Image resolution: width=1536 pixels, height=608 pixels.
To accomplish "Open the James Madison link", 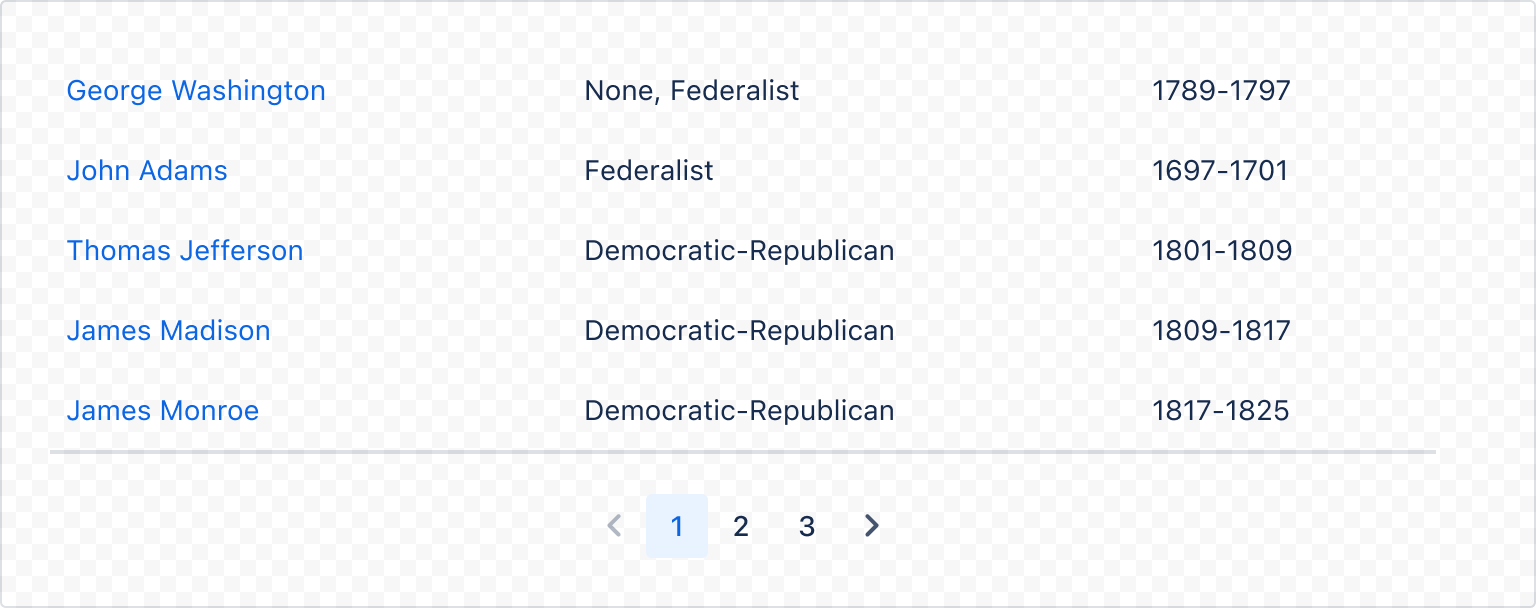I will (x=168, y=331).
